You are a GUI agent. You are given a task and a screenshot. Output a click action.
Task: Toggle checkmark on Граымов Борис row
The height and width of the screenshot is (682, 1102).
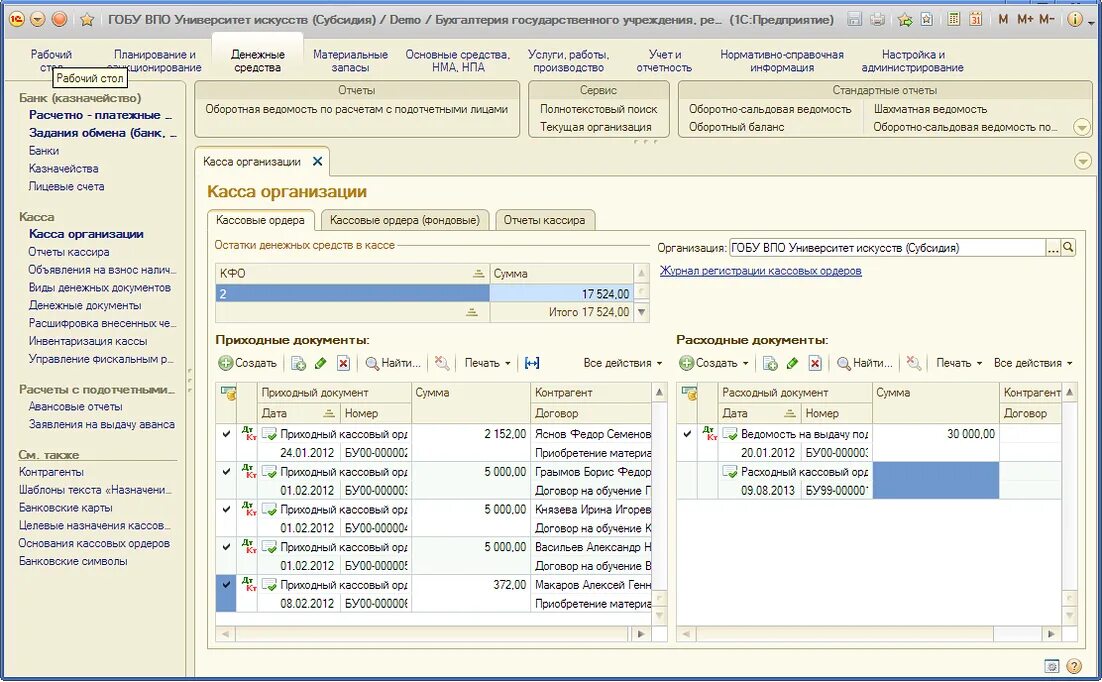(226, 472)
